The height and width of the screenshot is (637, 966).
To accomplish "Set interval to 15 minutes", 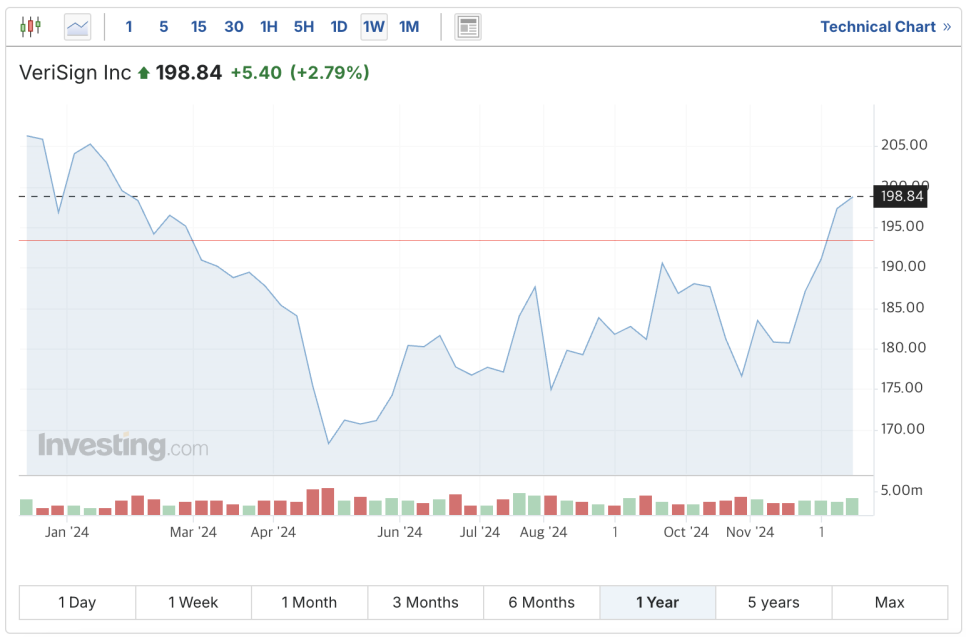I will pos(198,27).
